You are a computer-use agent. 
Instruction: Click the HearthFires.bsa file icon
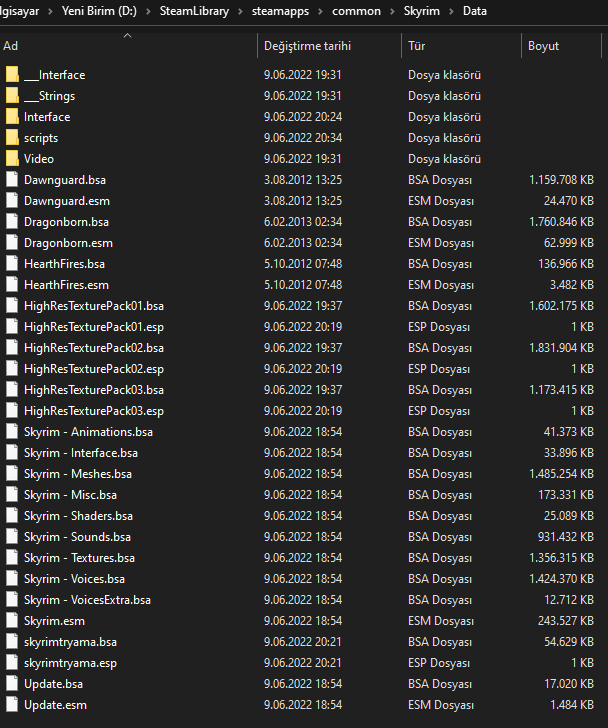pos(12,263)
